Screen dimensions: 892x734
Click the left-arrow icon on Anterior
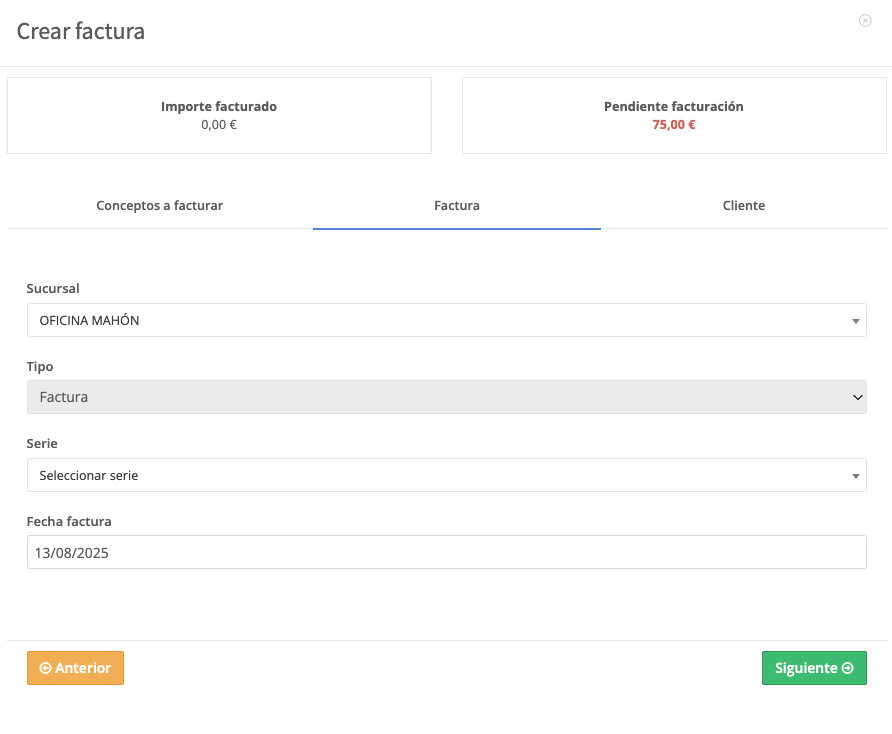click(x=45, y=668)
